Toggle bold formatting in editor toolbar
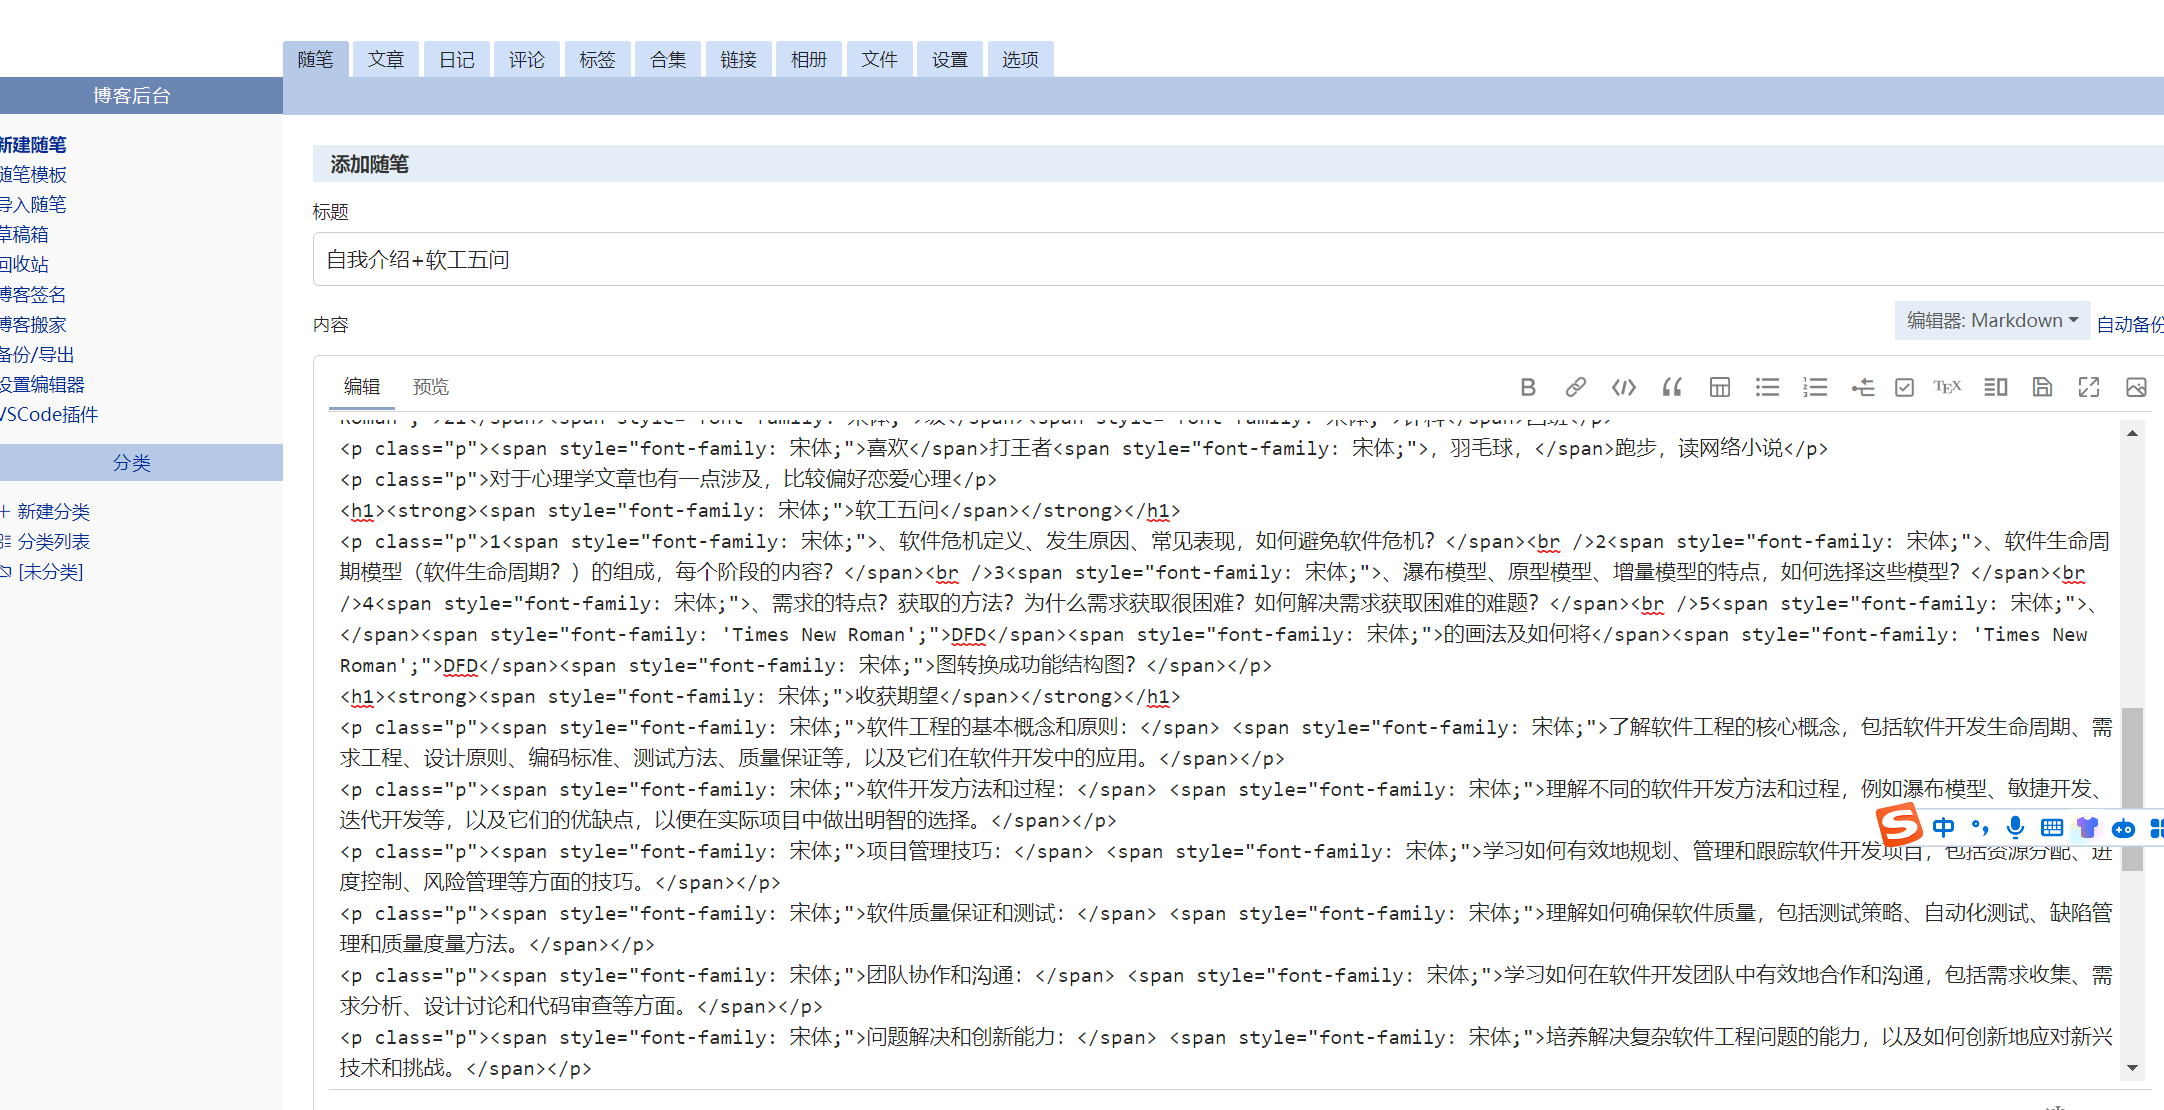The width and height of the screenshot is (2164, 1110). click(x=1527, y=387)
